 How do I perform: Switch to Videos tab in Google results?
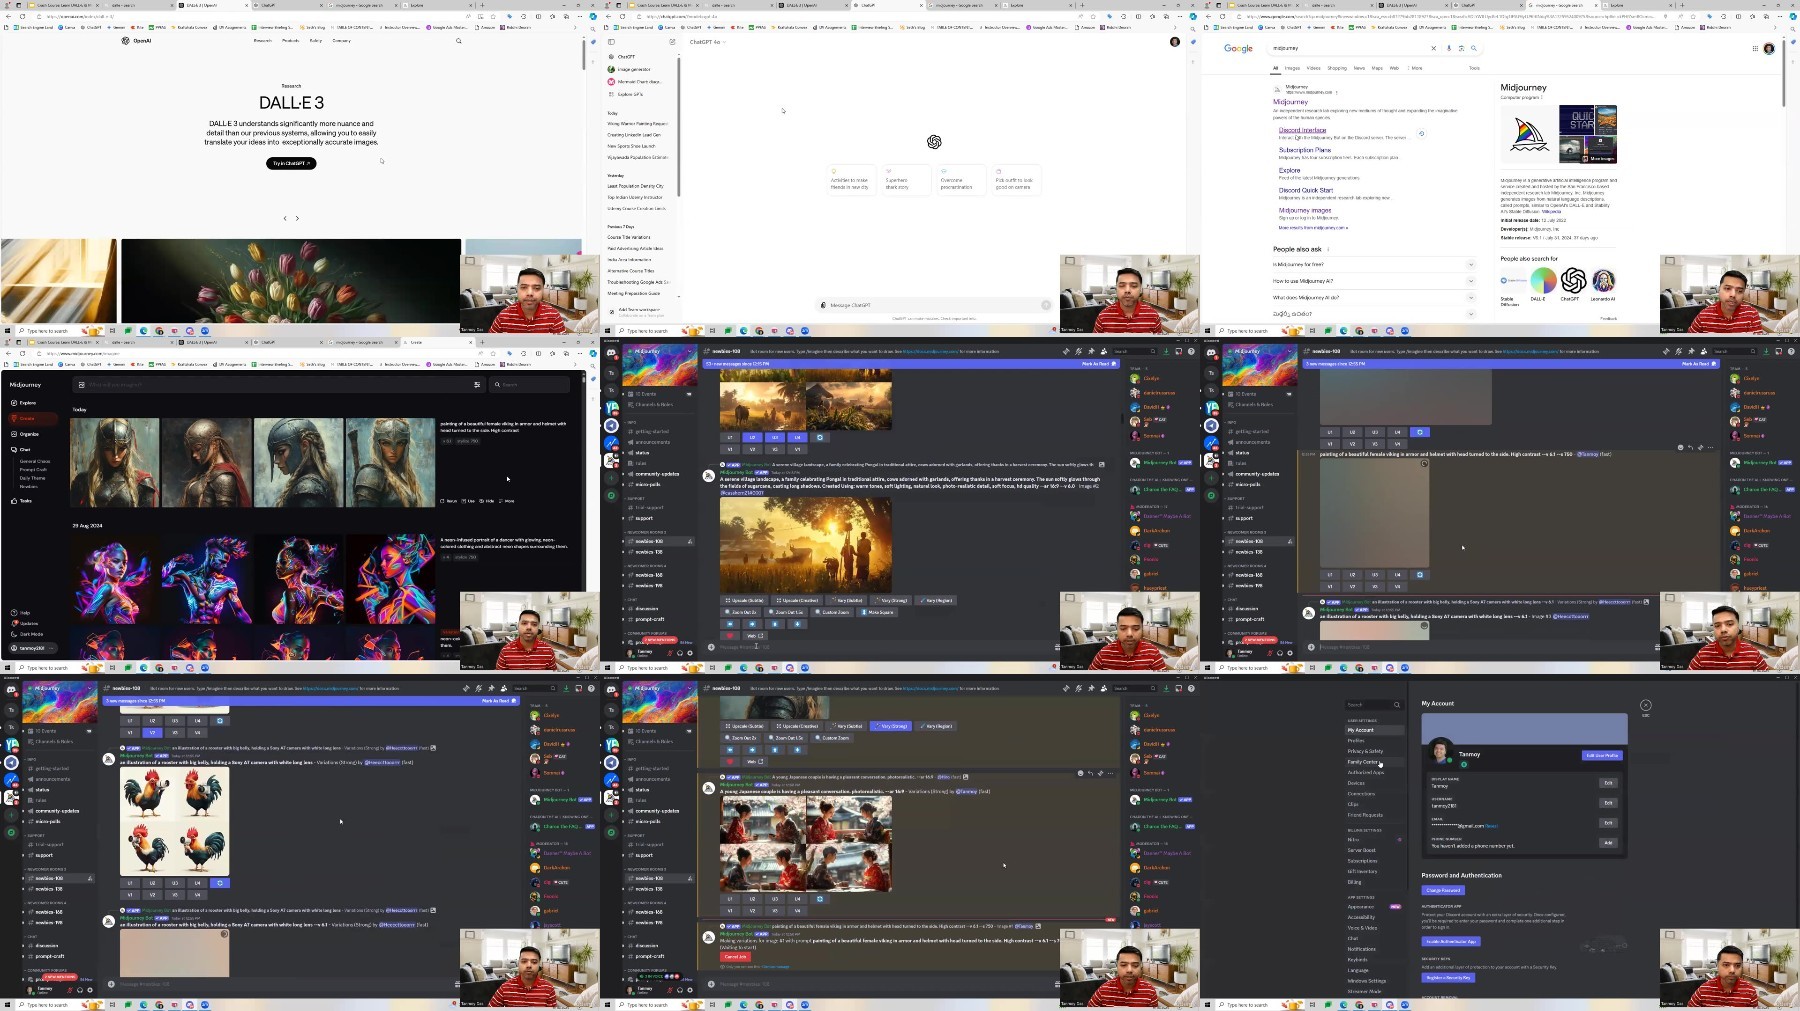1313,68
